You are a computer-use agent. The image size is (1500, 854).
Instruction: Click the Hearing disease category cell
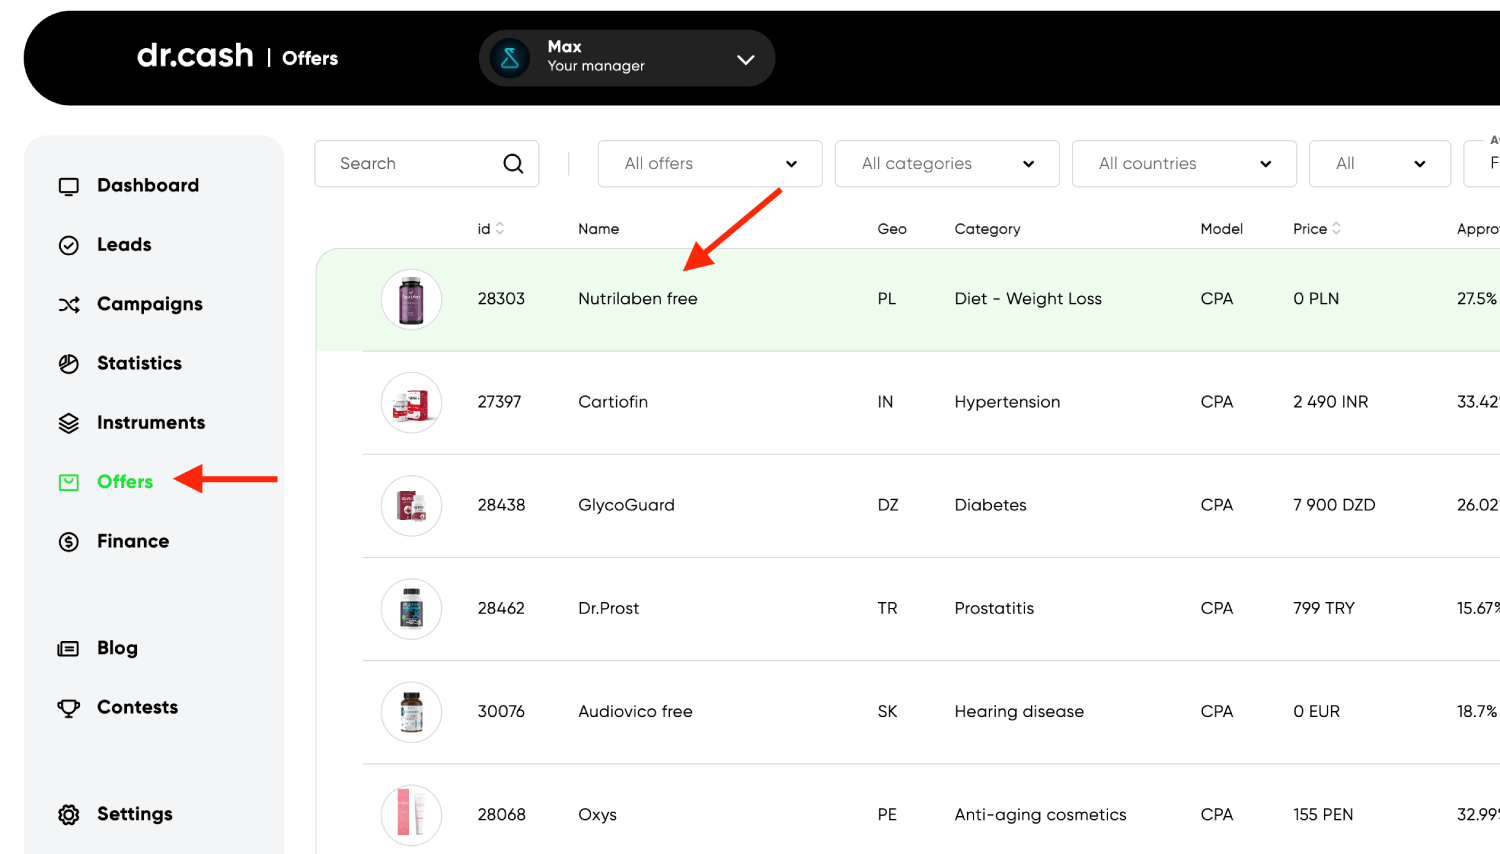point(1019,712)
